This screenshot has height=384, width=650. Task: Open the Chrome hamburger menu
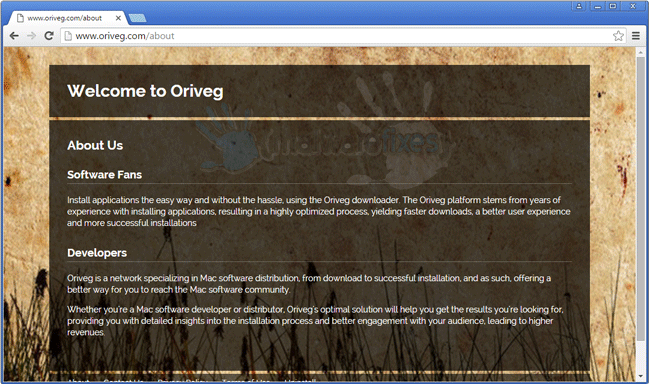click(x=636, y=36)
